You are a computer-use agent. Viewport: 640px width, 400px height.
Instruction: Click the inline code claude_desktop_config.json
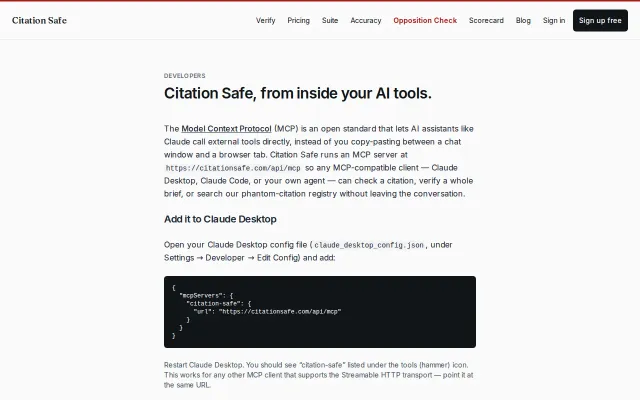[x=369, y=245]
